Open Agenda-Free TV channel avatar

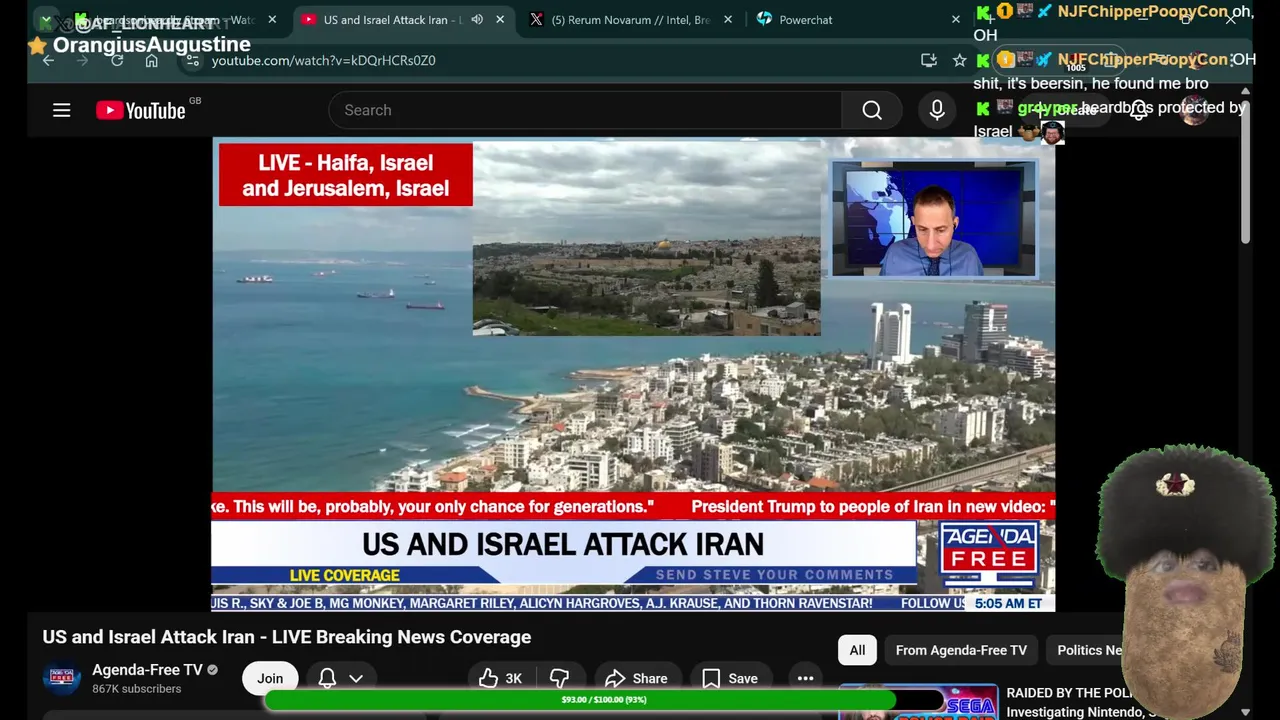[x=61, y=678]
